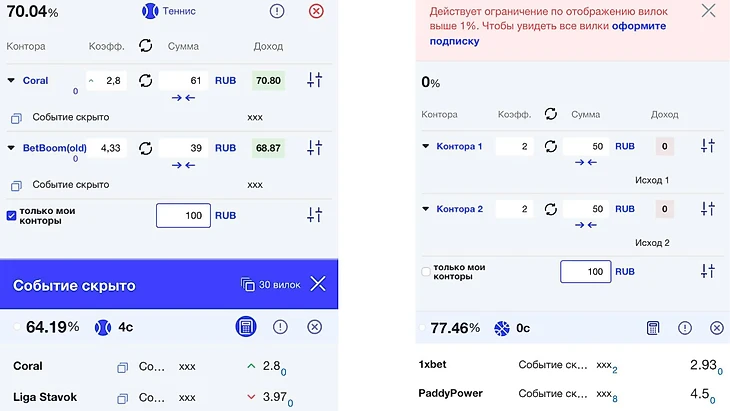730x411 pixels.
Task: Click the refresh icon in the BetBoom(old) row
Action: [x=146, y=148]
